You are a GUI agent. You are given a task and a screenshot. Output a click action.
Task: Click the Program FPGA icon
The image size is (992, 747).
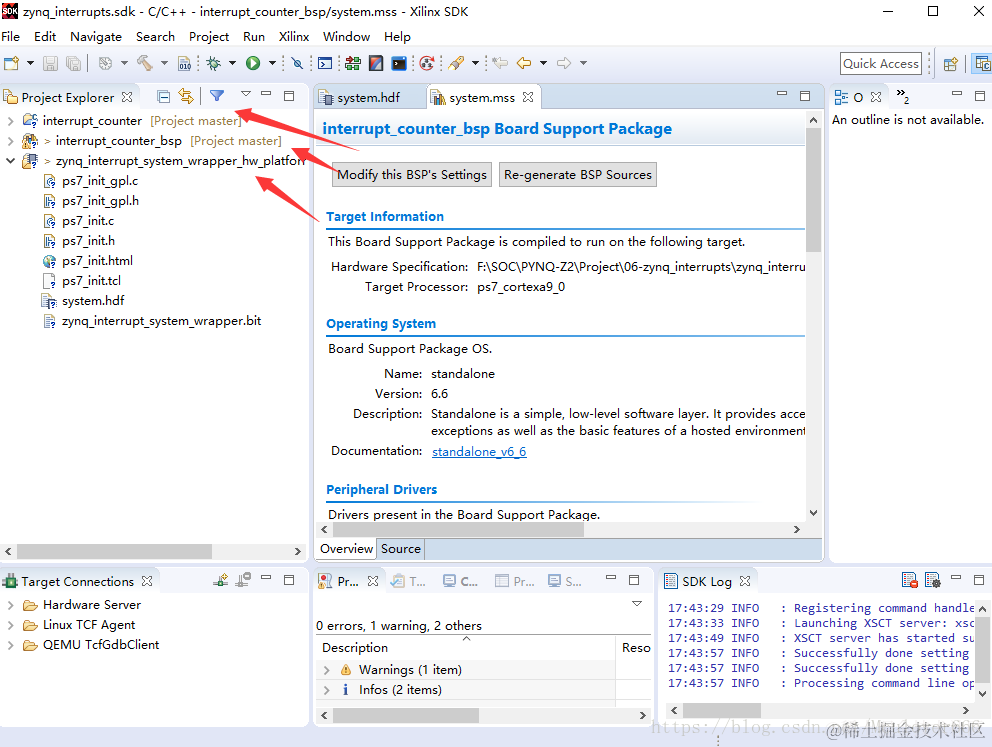(x=353, y=63)
